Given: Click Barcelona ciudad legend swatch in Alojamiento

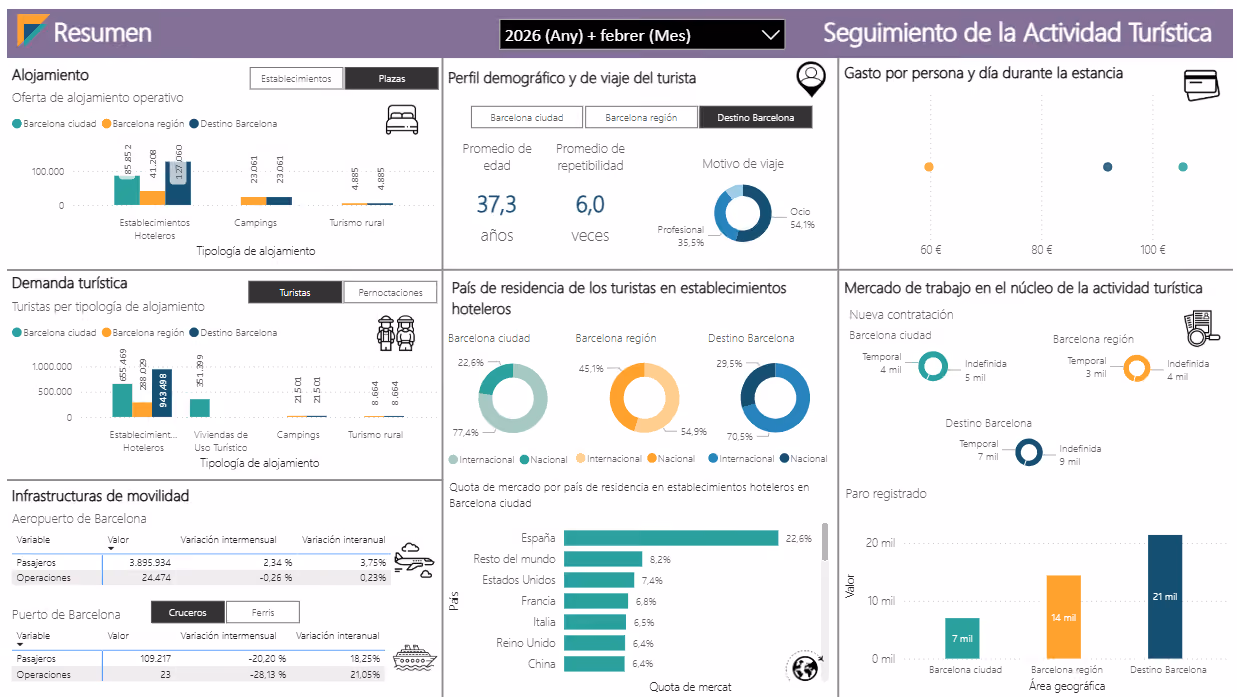Looking at the screenshot, I should (x=17, y=124).
